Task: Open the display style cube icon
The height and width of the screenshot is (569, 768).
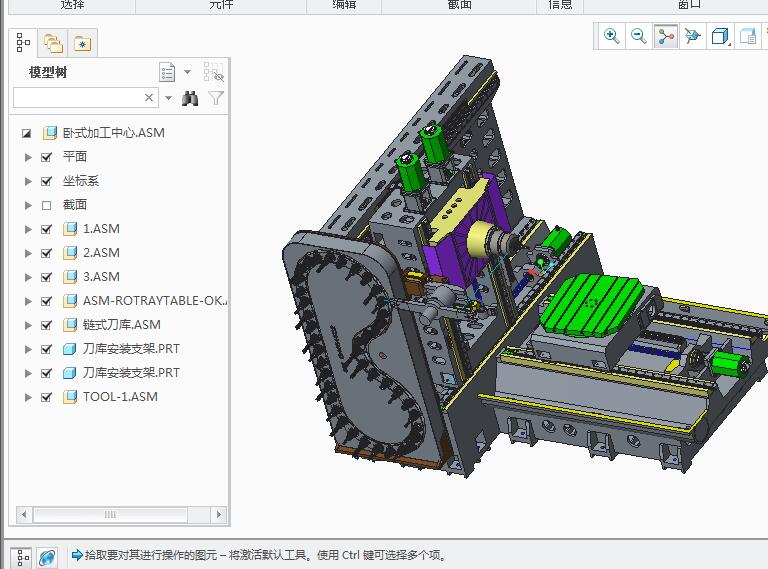Action: tap(720, 36)
